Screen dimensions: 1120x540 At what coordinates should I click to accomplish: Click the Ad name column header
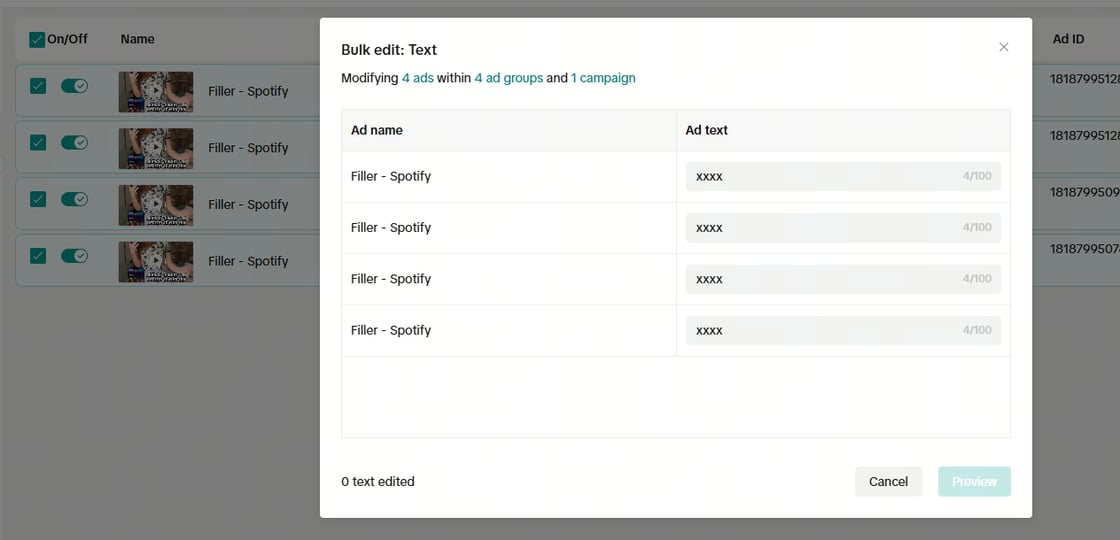(x=376, y=130)
